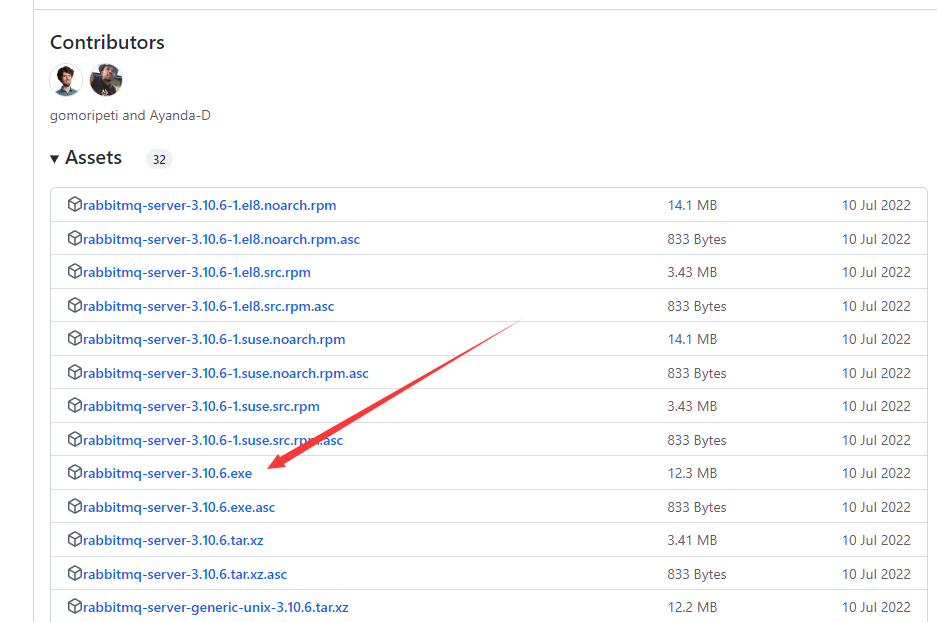Click package icon beside rabbitmq-server-3.10.6.exe
937x622 pixels.
75,472
